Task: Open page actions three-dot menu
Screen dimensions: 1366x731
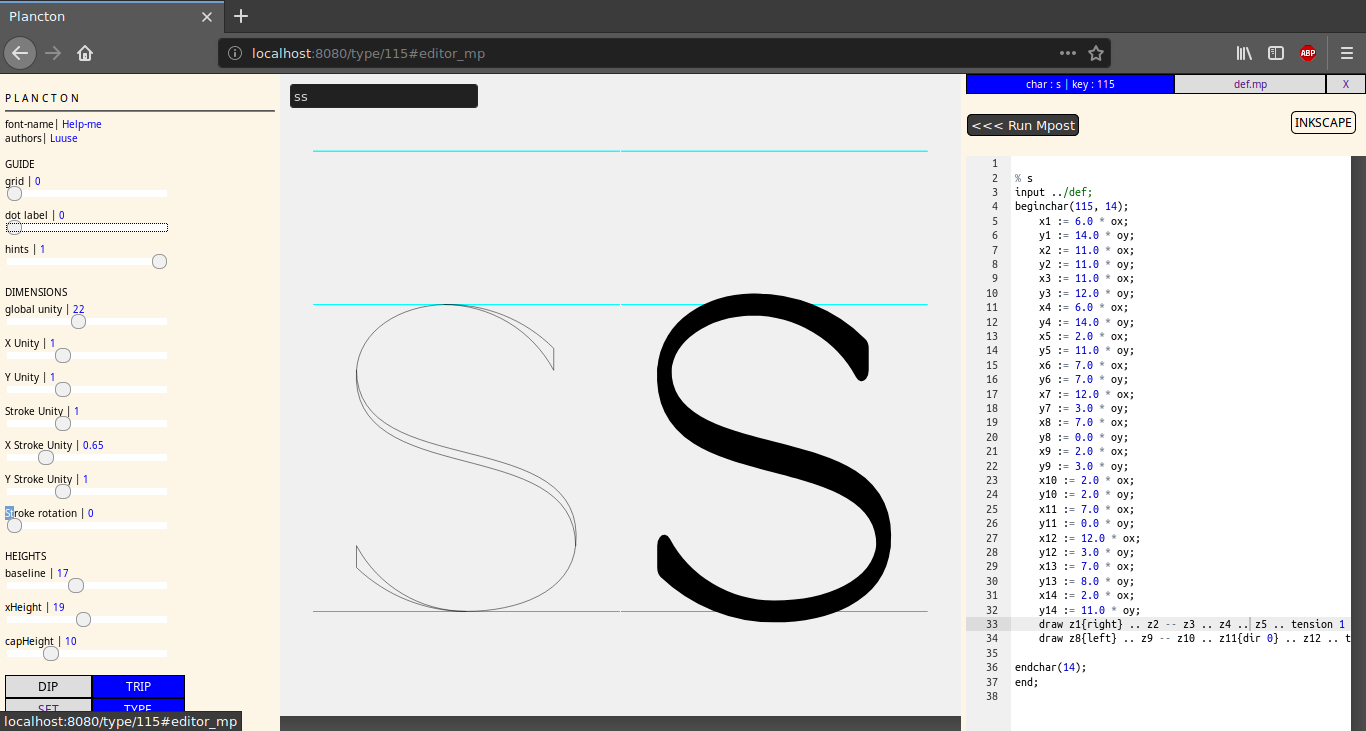Action: point(1068,53)
